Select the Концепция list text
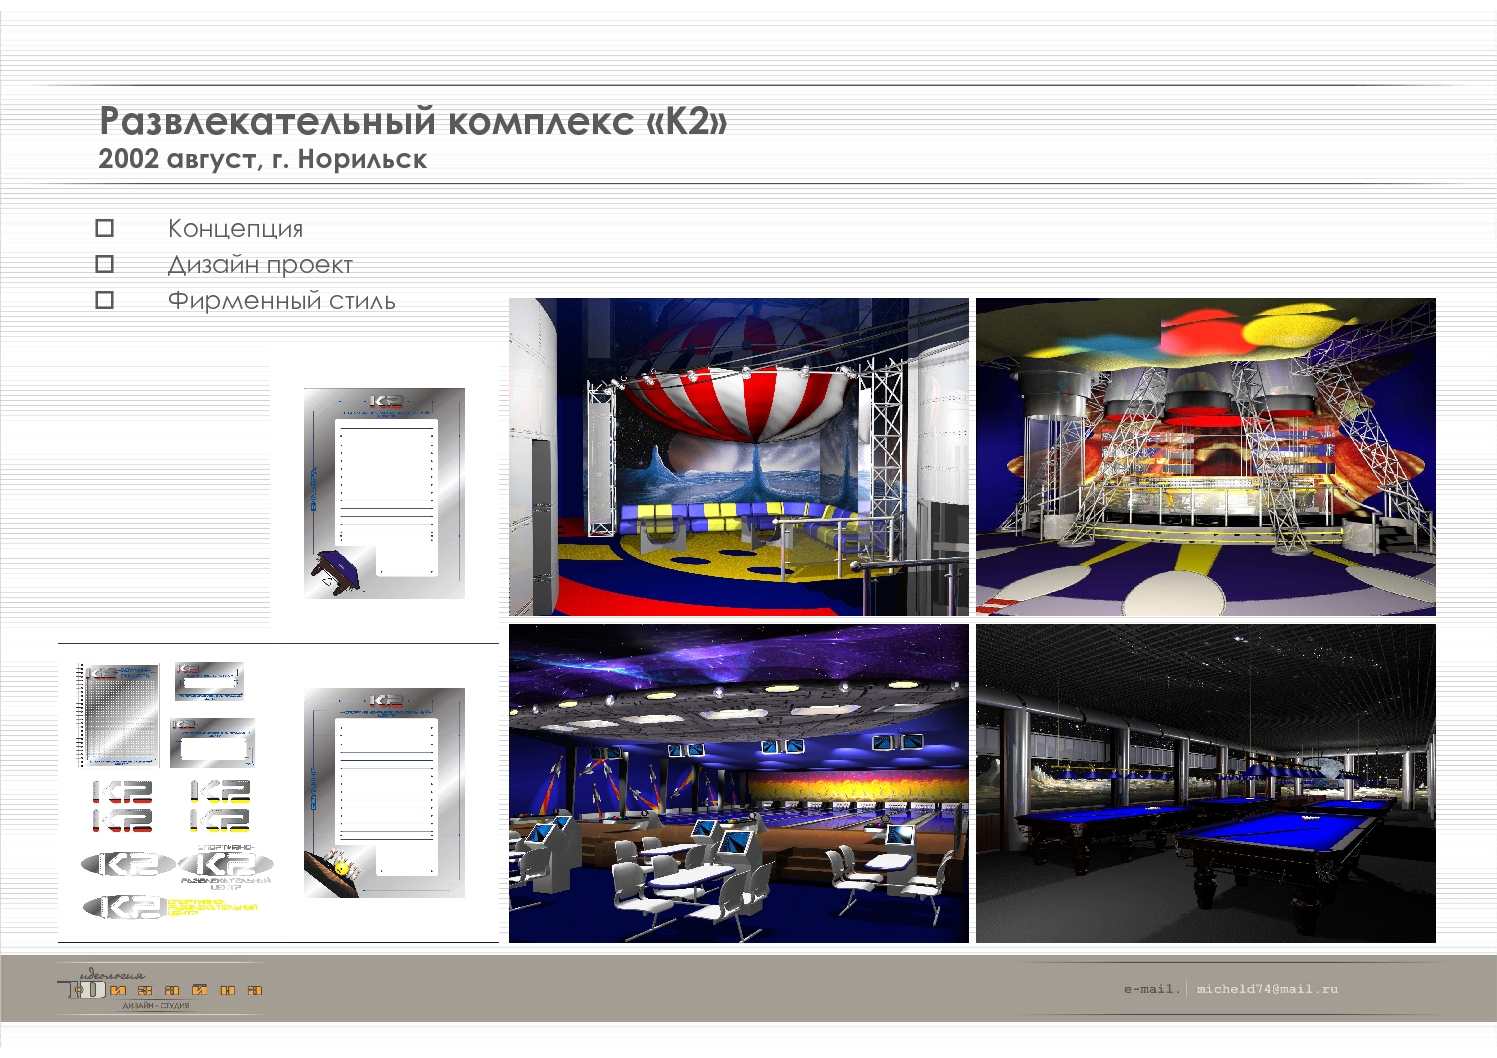Image resolution: width=1497 pixels, height=1058 pixels. pos(235,229)
